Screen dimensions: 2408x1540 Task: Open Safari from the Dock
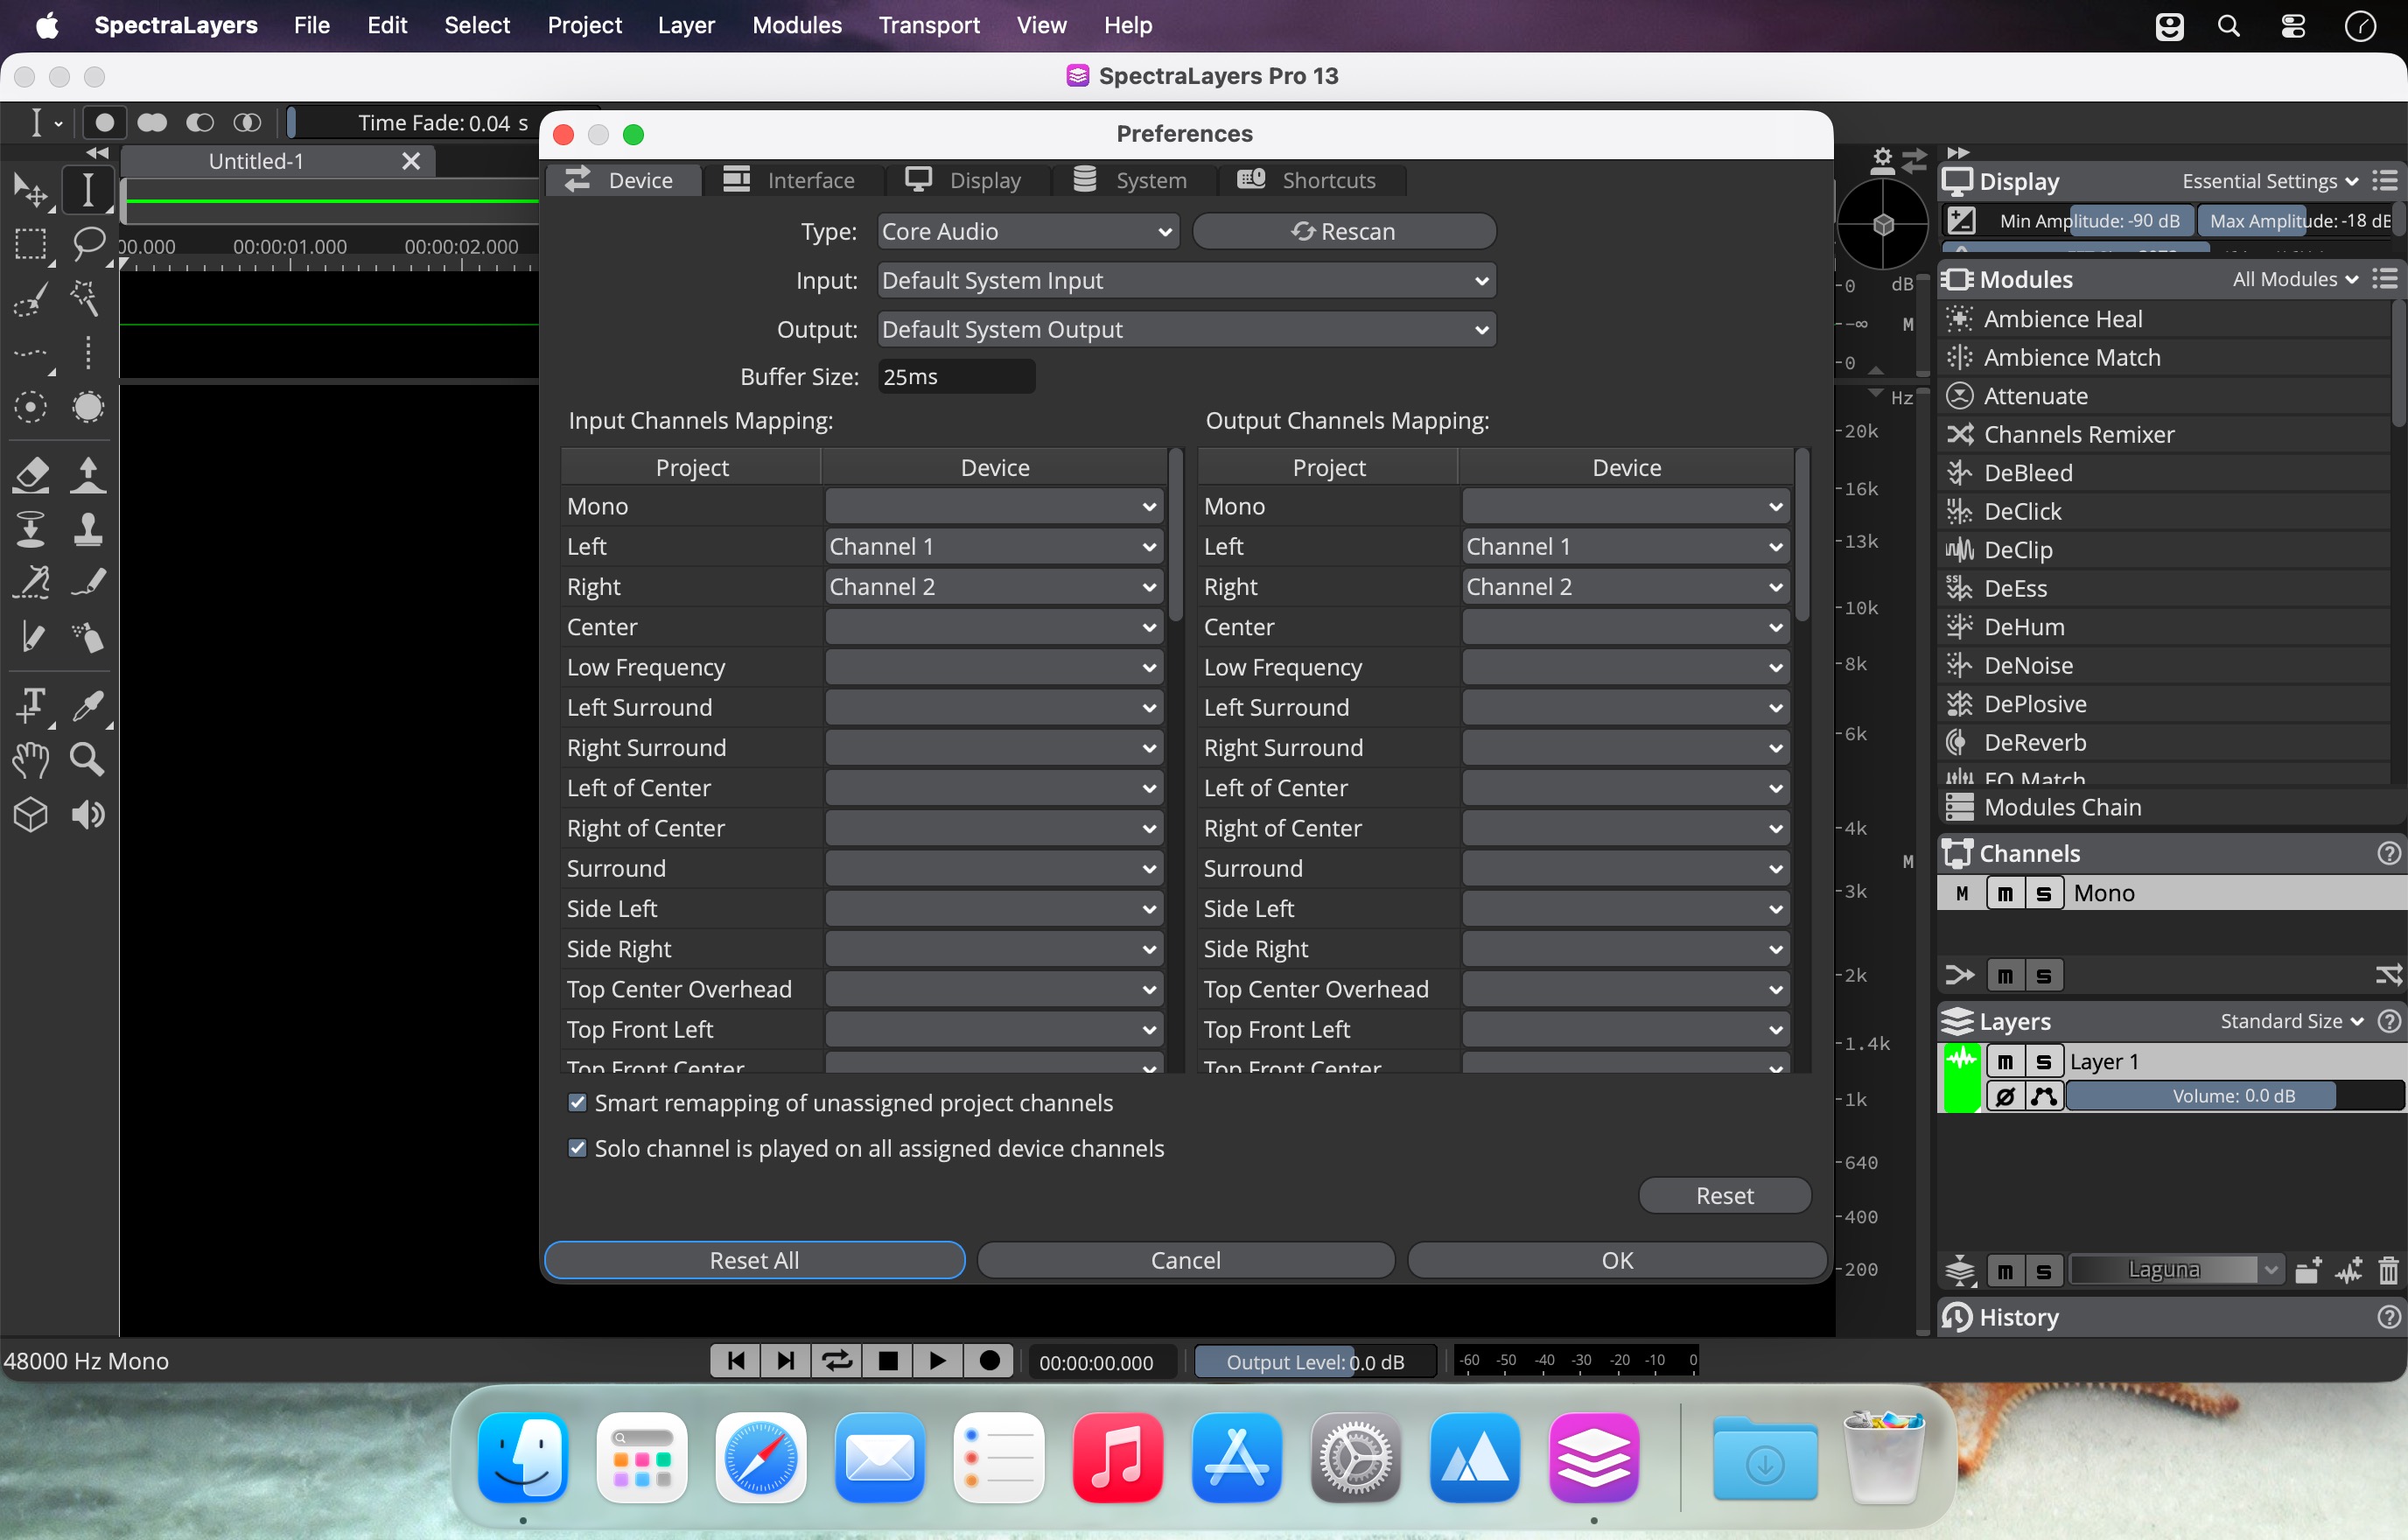(760, 1457)
